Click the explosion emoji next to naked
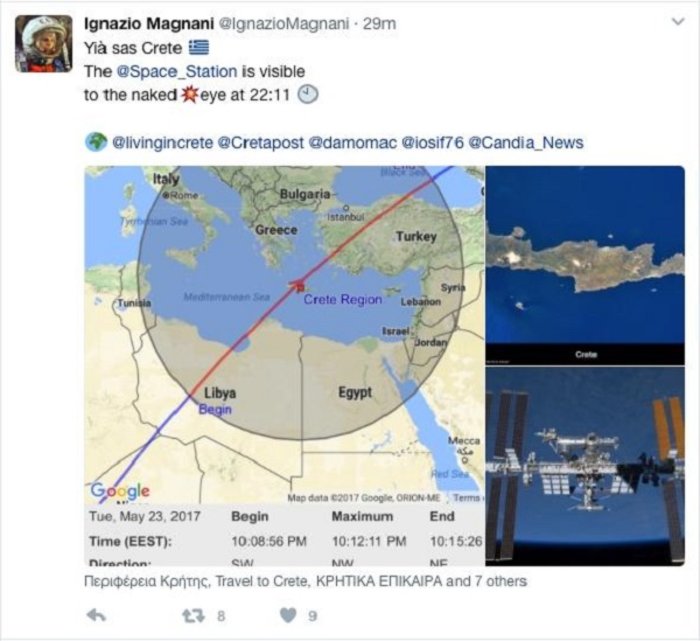 tap(189, 95)
